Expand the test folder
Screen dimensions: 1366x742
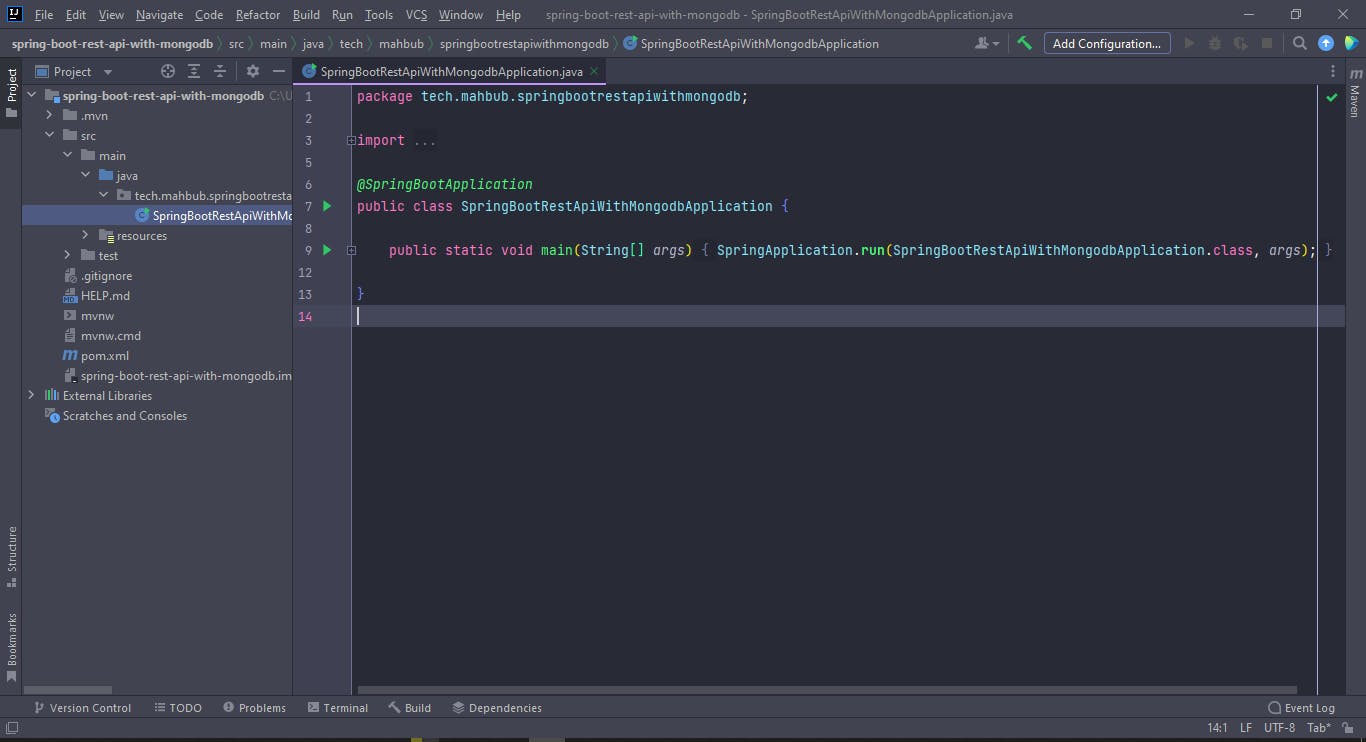click(67, 256)
